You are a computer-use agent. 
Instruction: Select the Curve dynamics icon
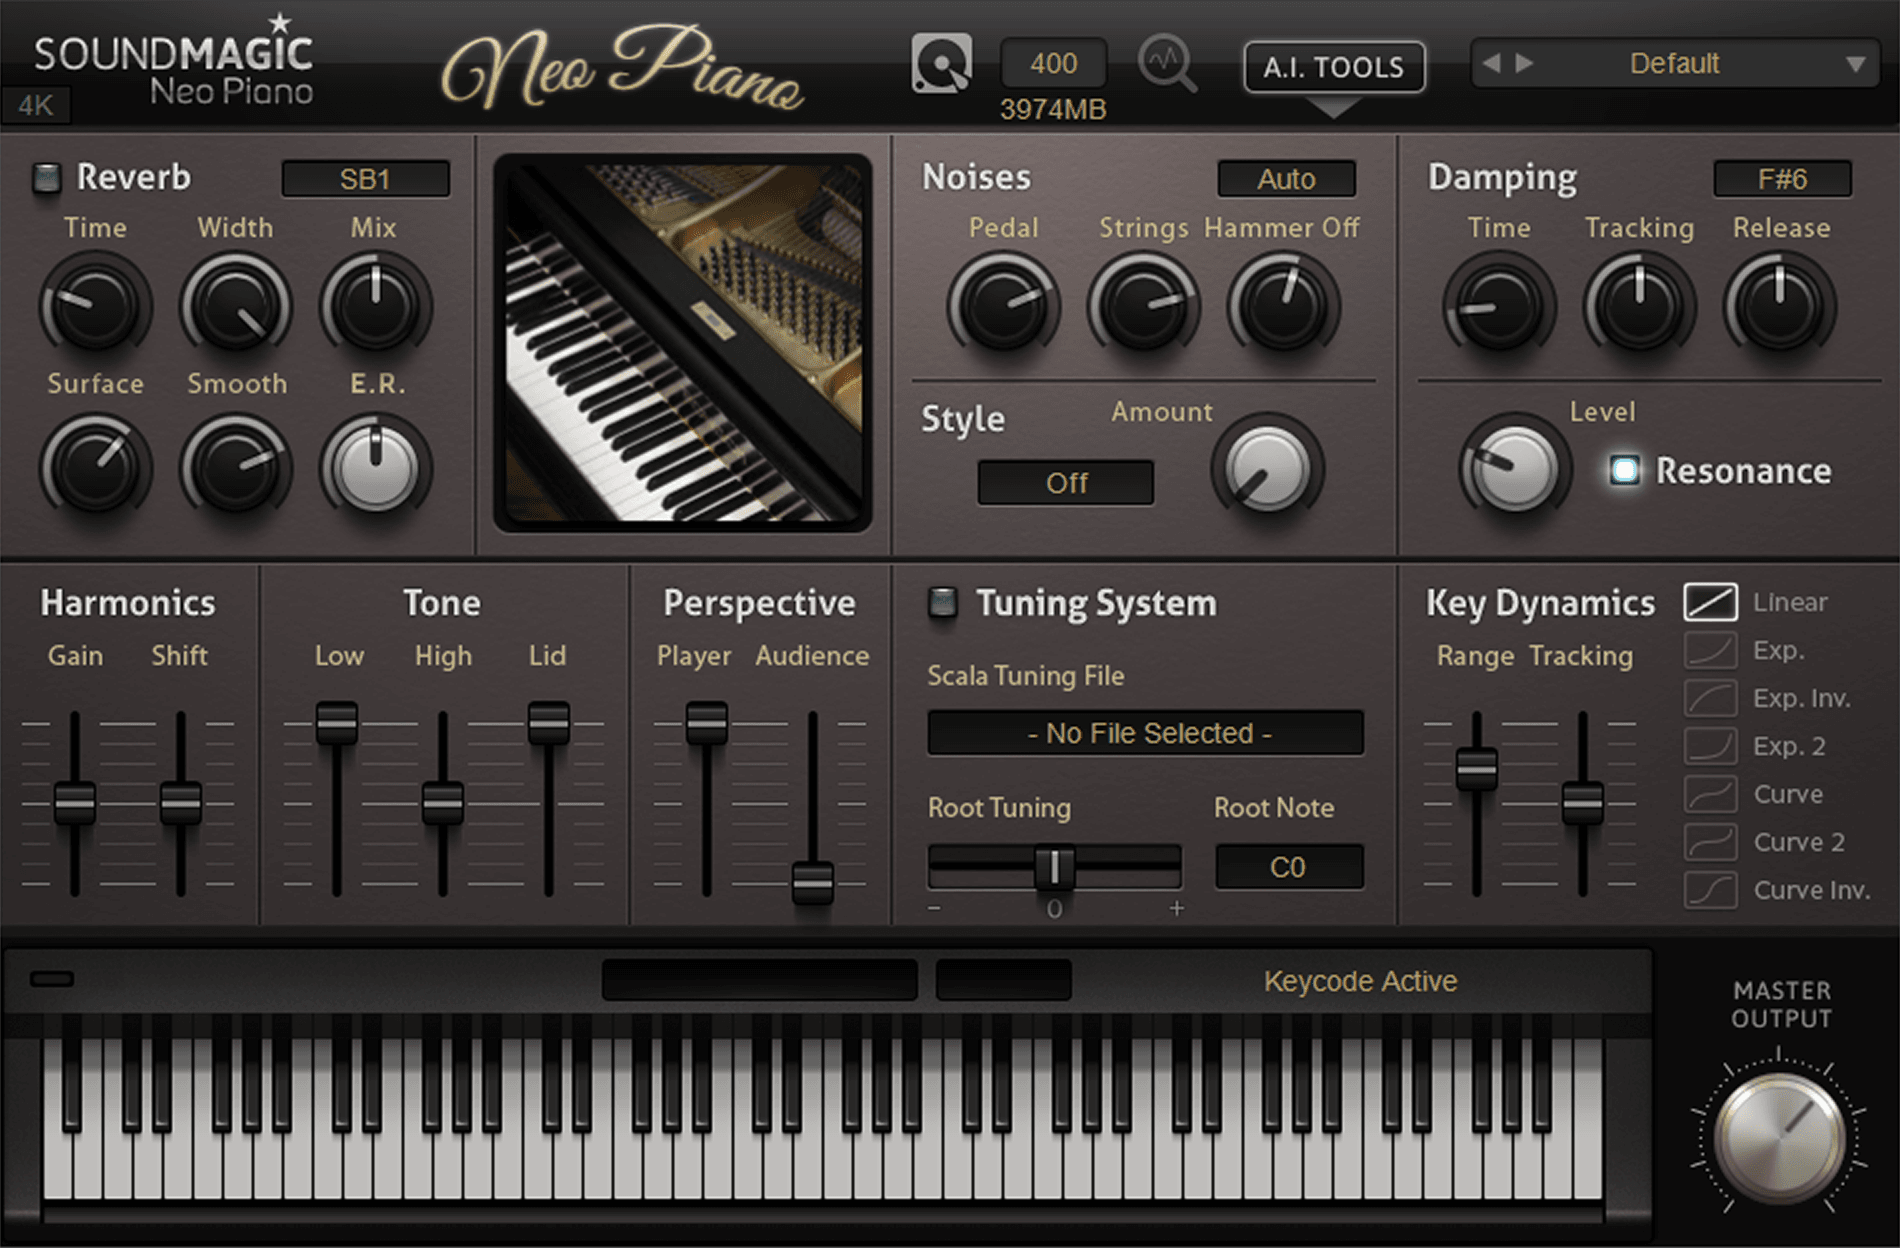click(x=1710, y=794)
